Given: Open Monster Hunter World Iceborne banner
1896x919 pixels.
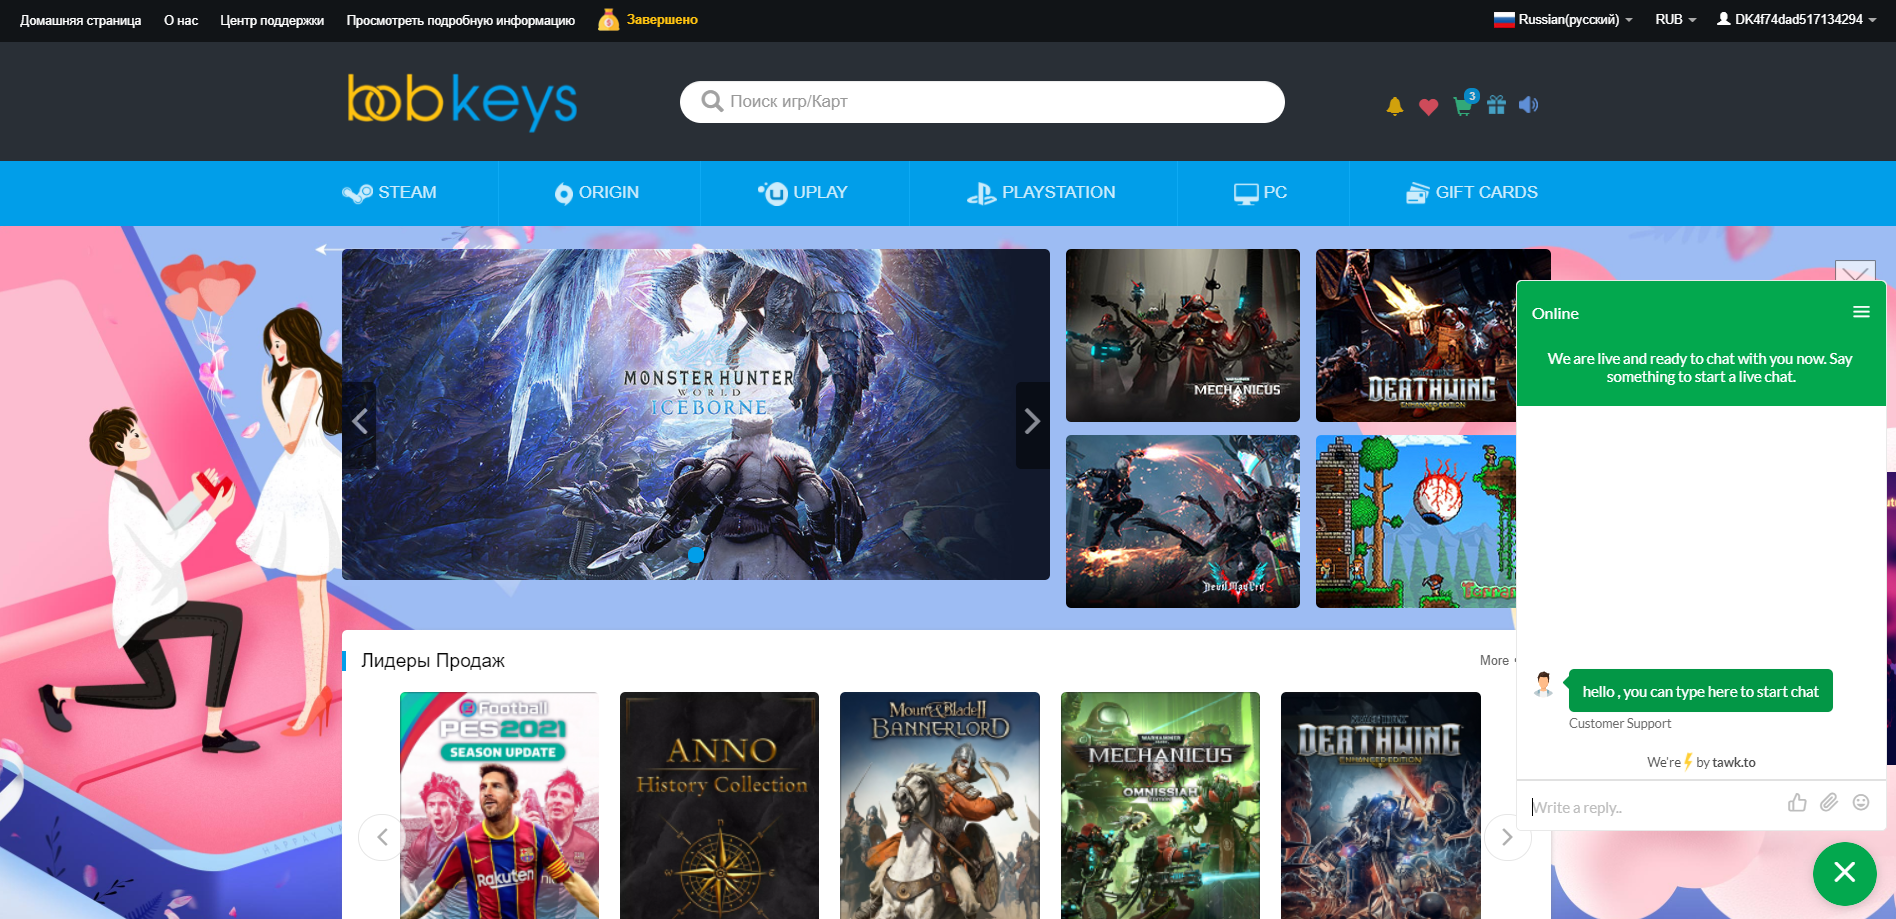Looking at the screenshot, I should pos(696,414).
